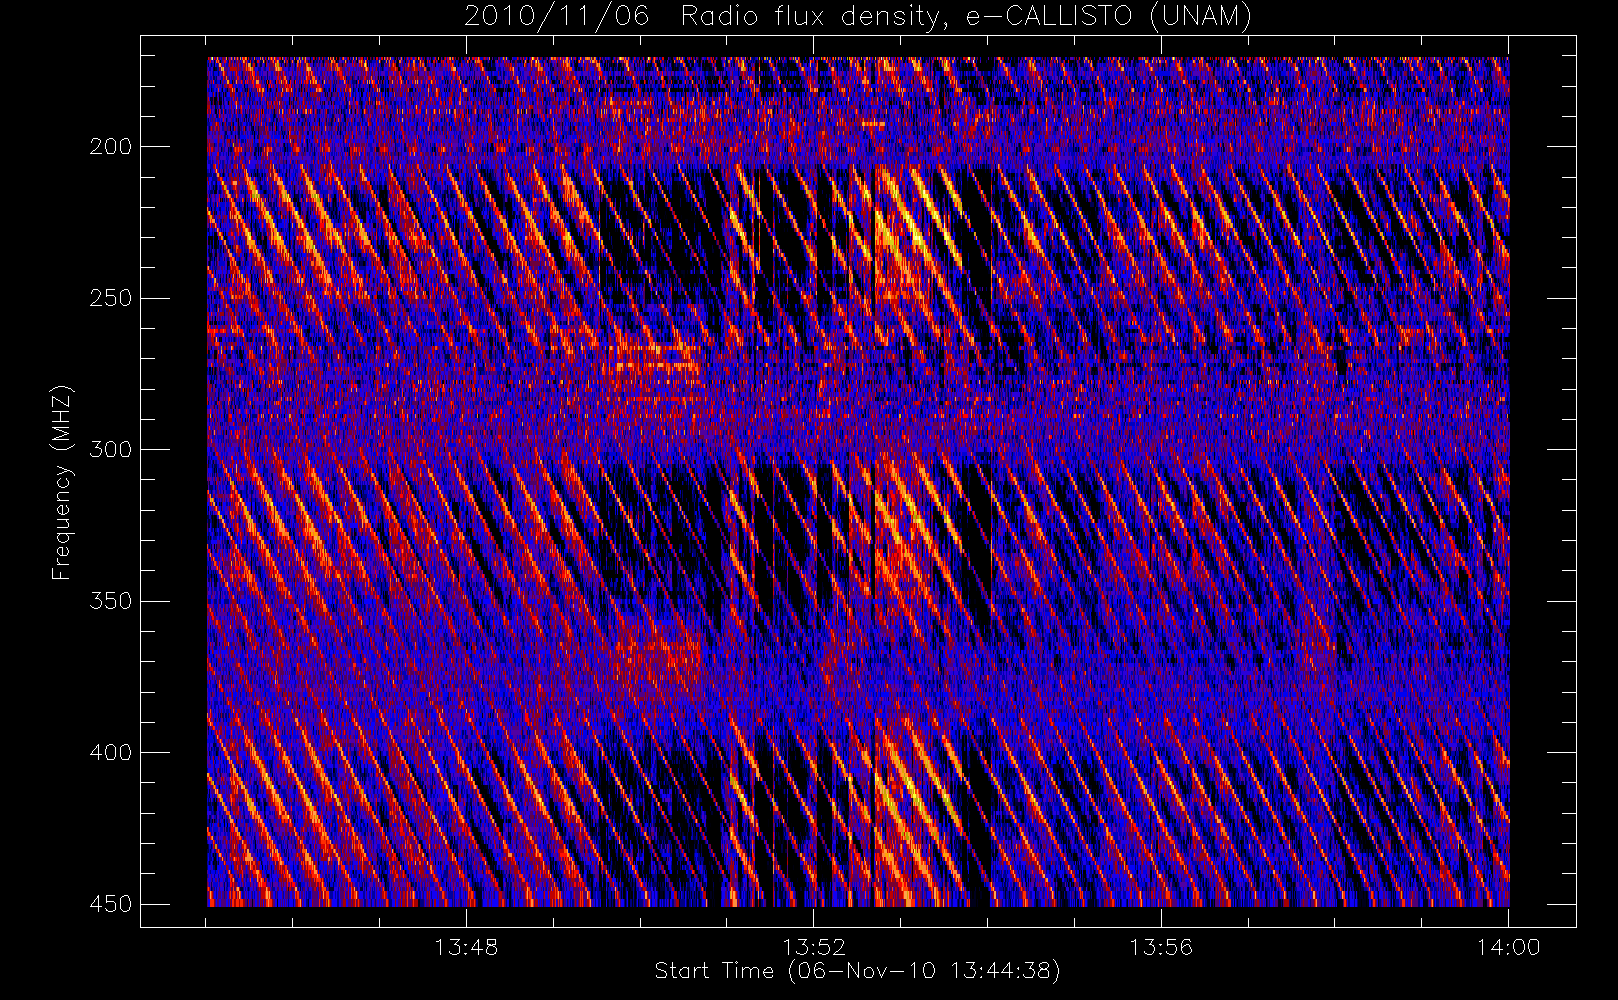Click the 450 frequency tick label

tap(110, 904)
